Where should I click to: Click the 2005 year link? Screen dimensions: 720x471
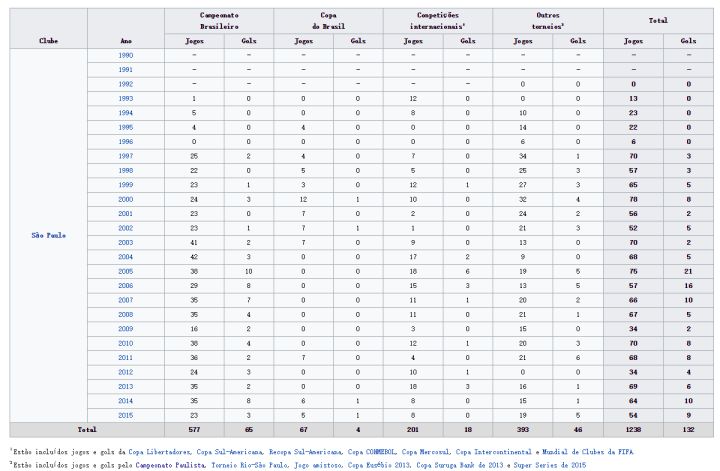tap(125, 270)
